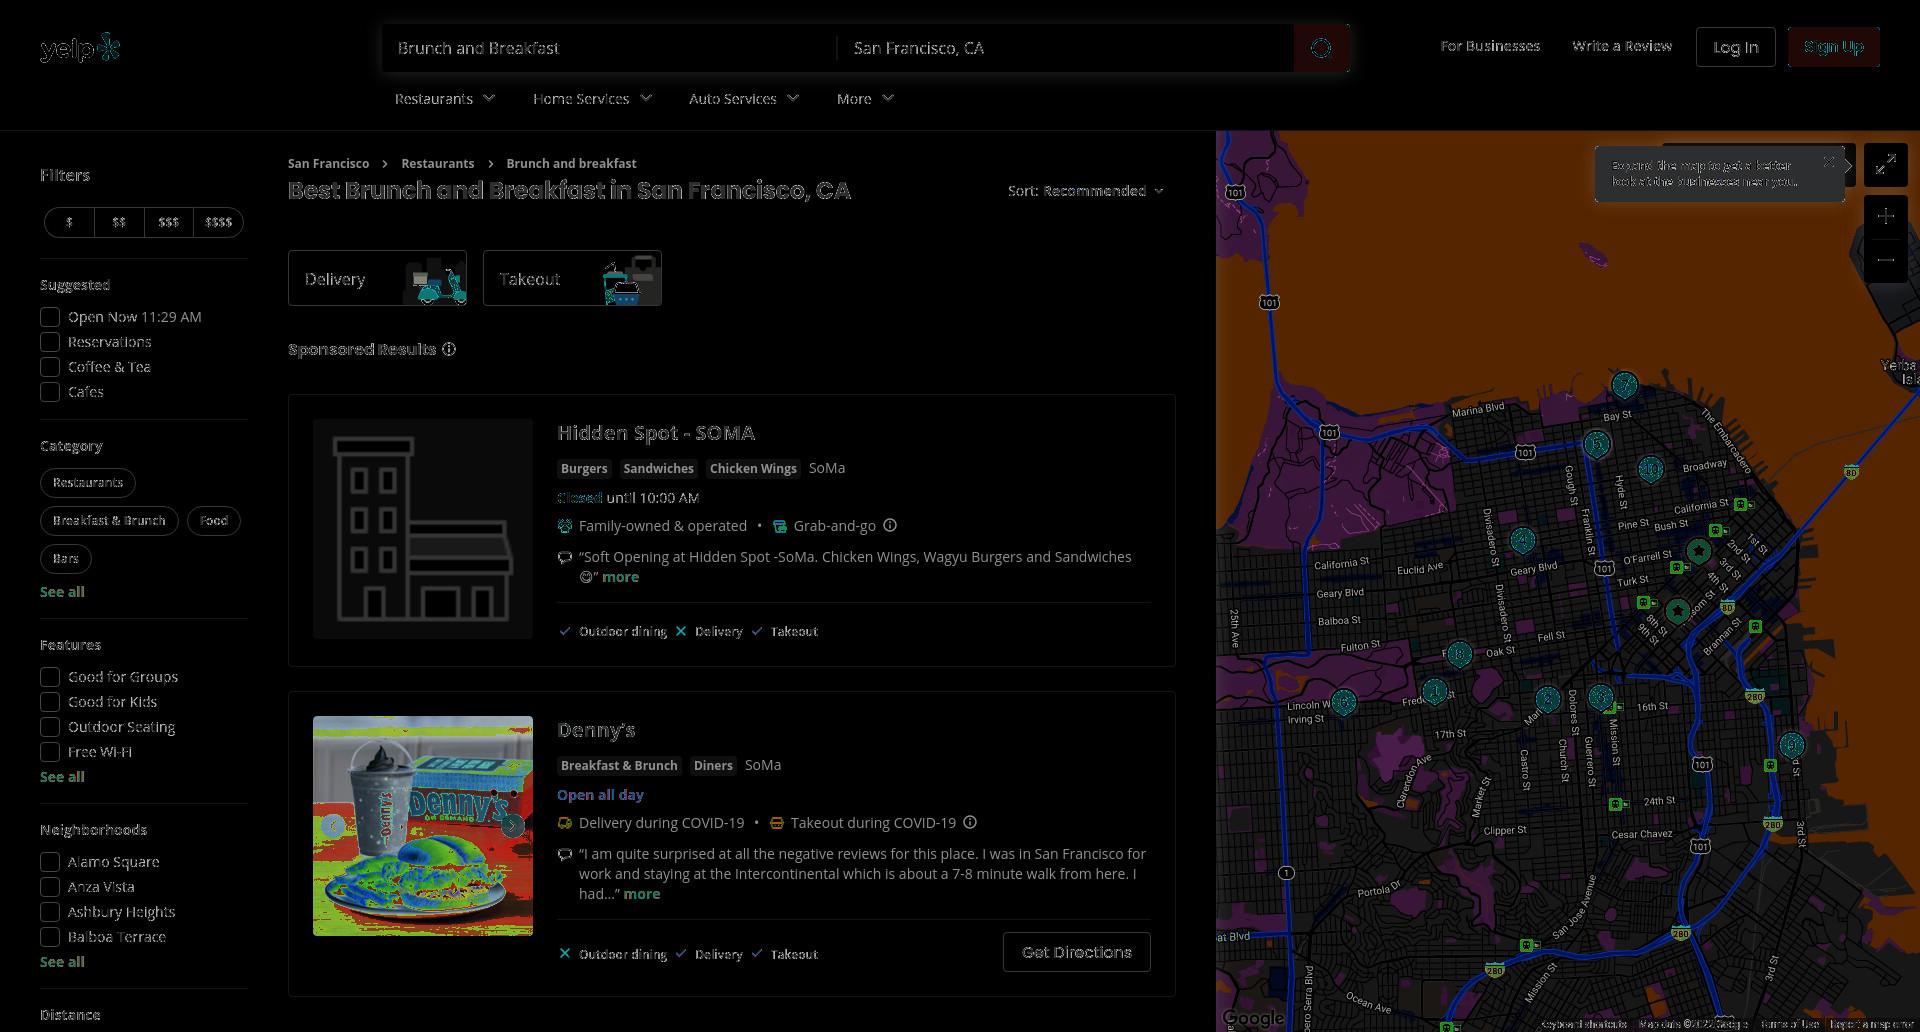Open the More dropdown menu
Screen dimensions: 1920x1032
pyautogui.click(x=865, y=99)
